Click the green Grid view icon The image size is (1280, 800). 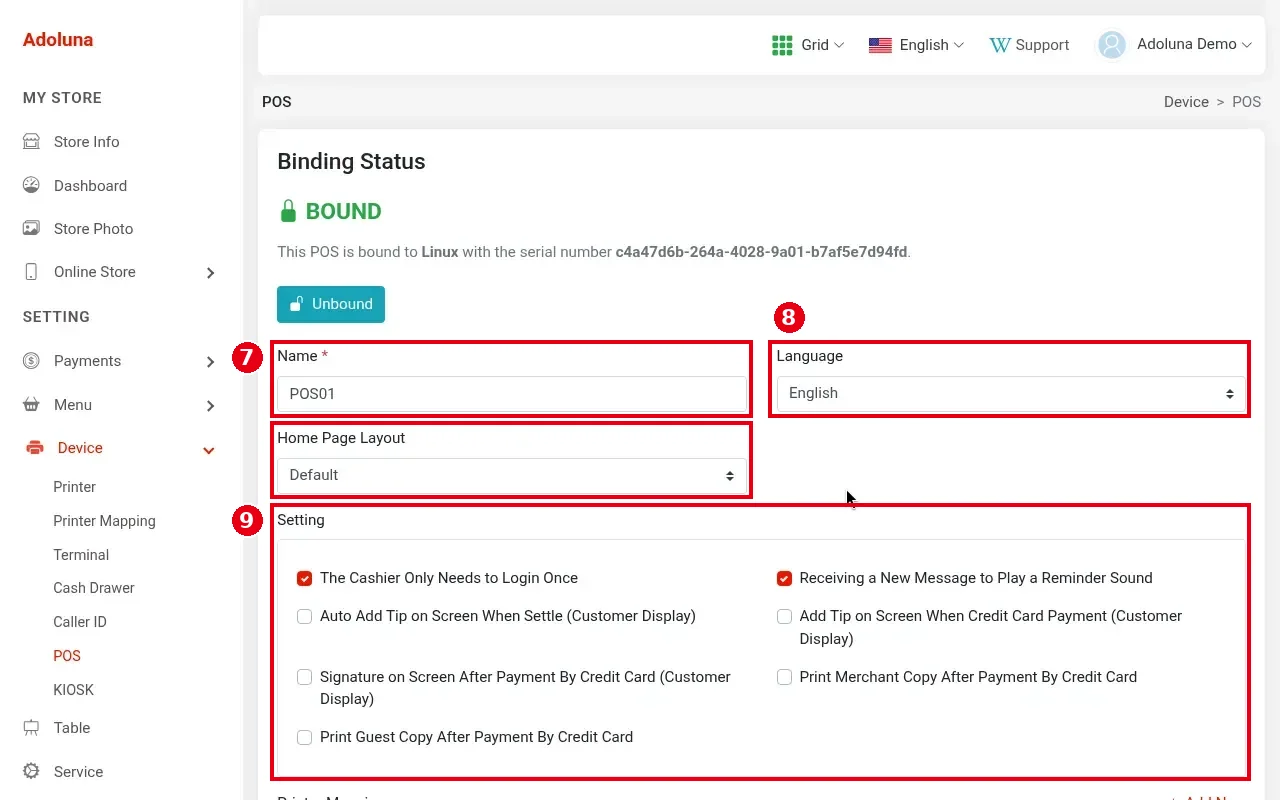(782, 45)
